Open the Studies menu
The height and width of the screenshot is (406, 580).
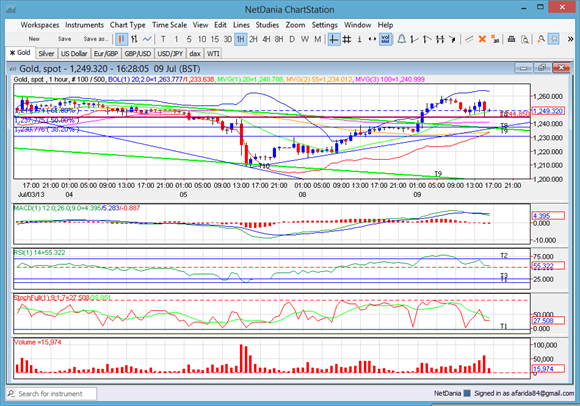click(267, 25)
